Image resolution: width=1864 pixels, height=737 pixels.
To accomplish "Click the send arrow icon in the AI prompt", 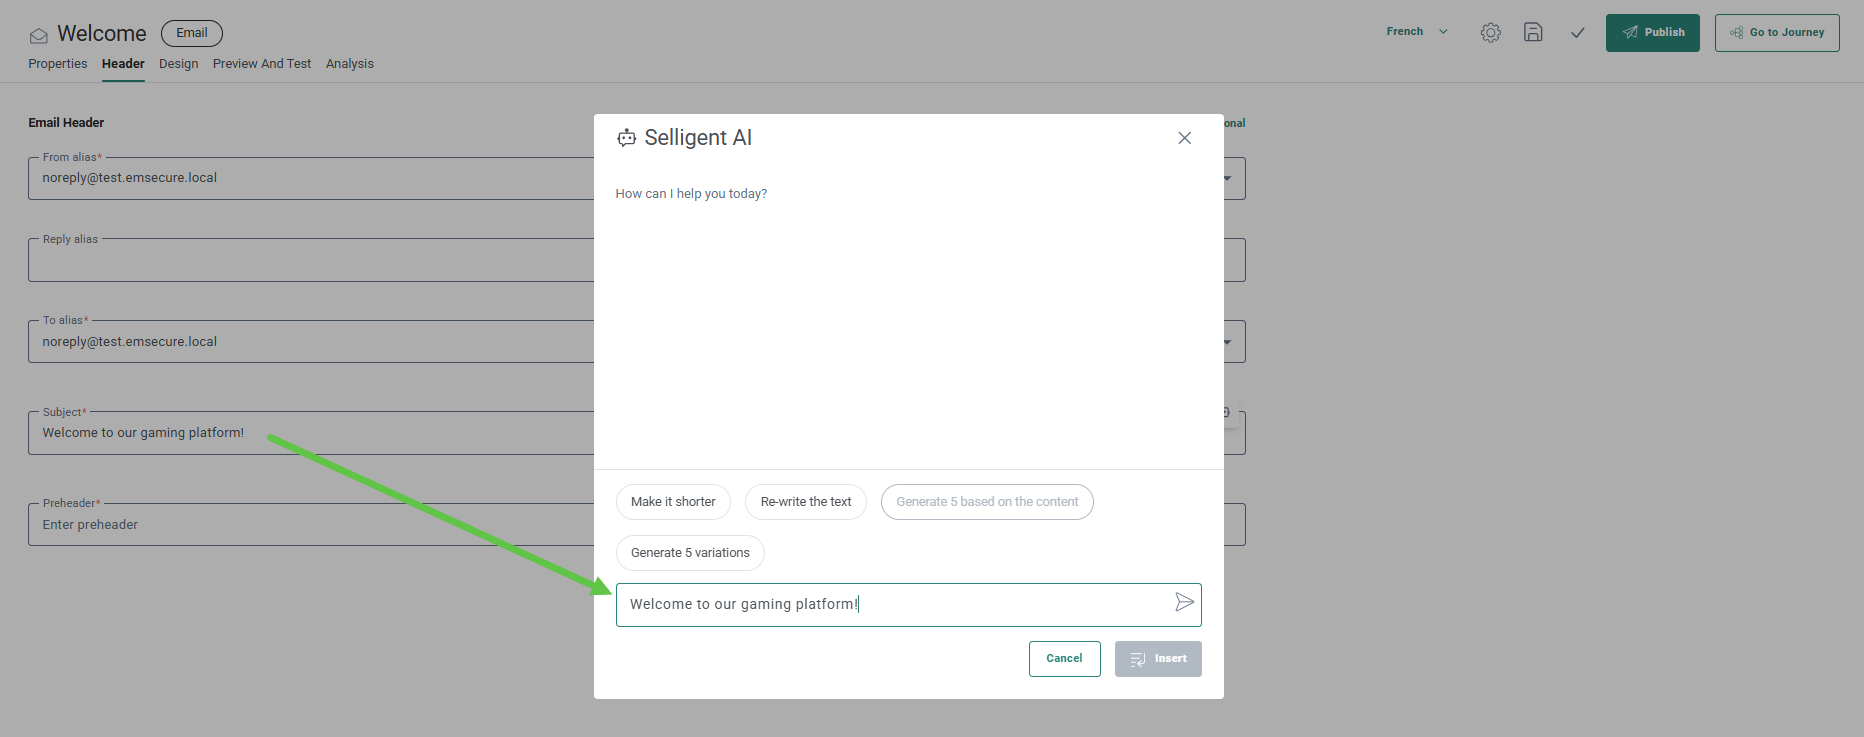I will [1184, 602].
